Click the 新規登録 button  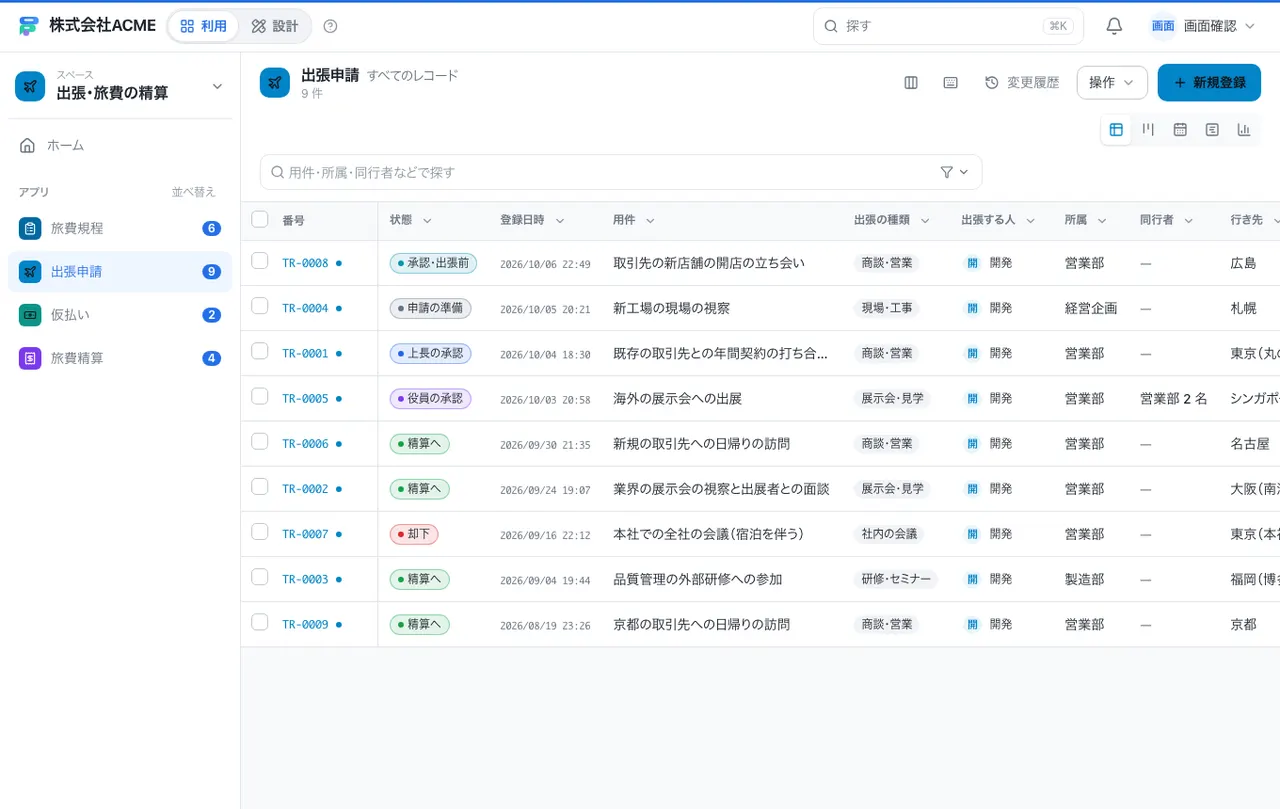tap(1209, 83)
